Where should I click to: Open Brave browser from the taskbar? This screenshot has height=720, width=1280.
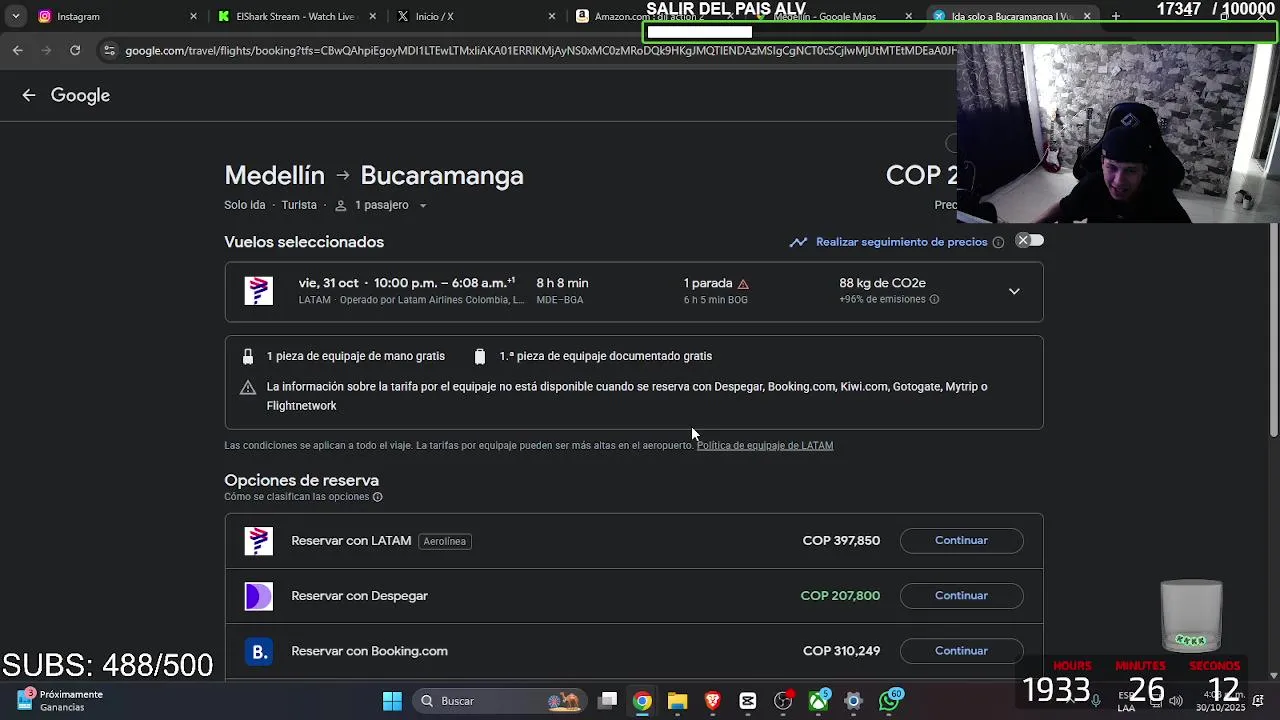pyautogui.click(x=713, y=701)
